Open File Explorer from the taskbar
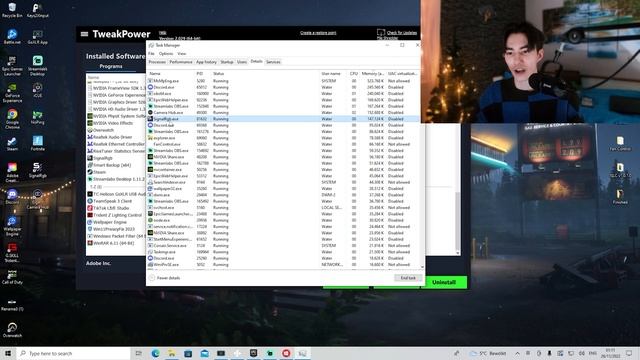 (x=171, y=353)
